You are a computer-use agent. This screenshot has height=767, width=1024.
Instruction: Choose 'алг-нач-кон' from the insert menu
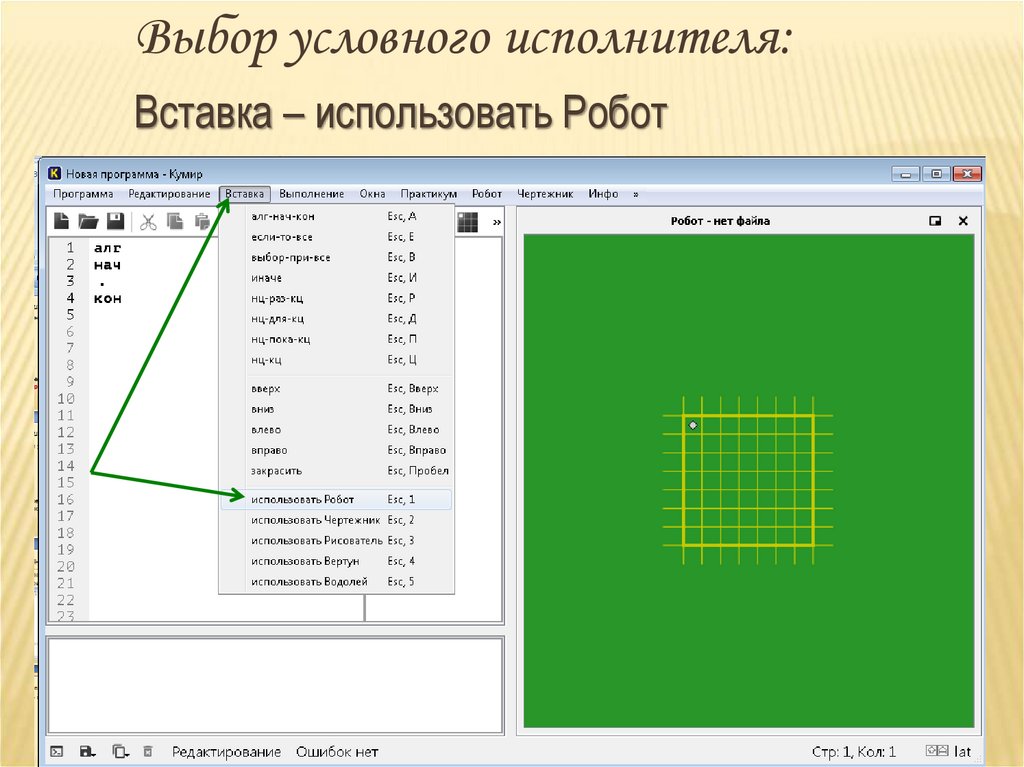[336, 216]
